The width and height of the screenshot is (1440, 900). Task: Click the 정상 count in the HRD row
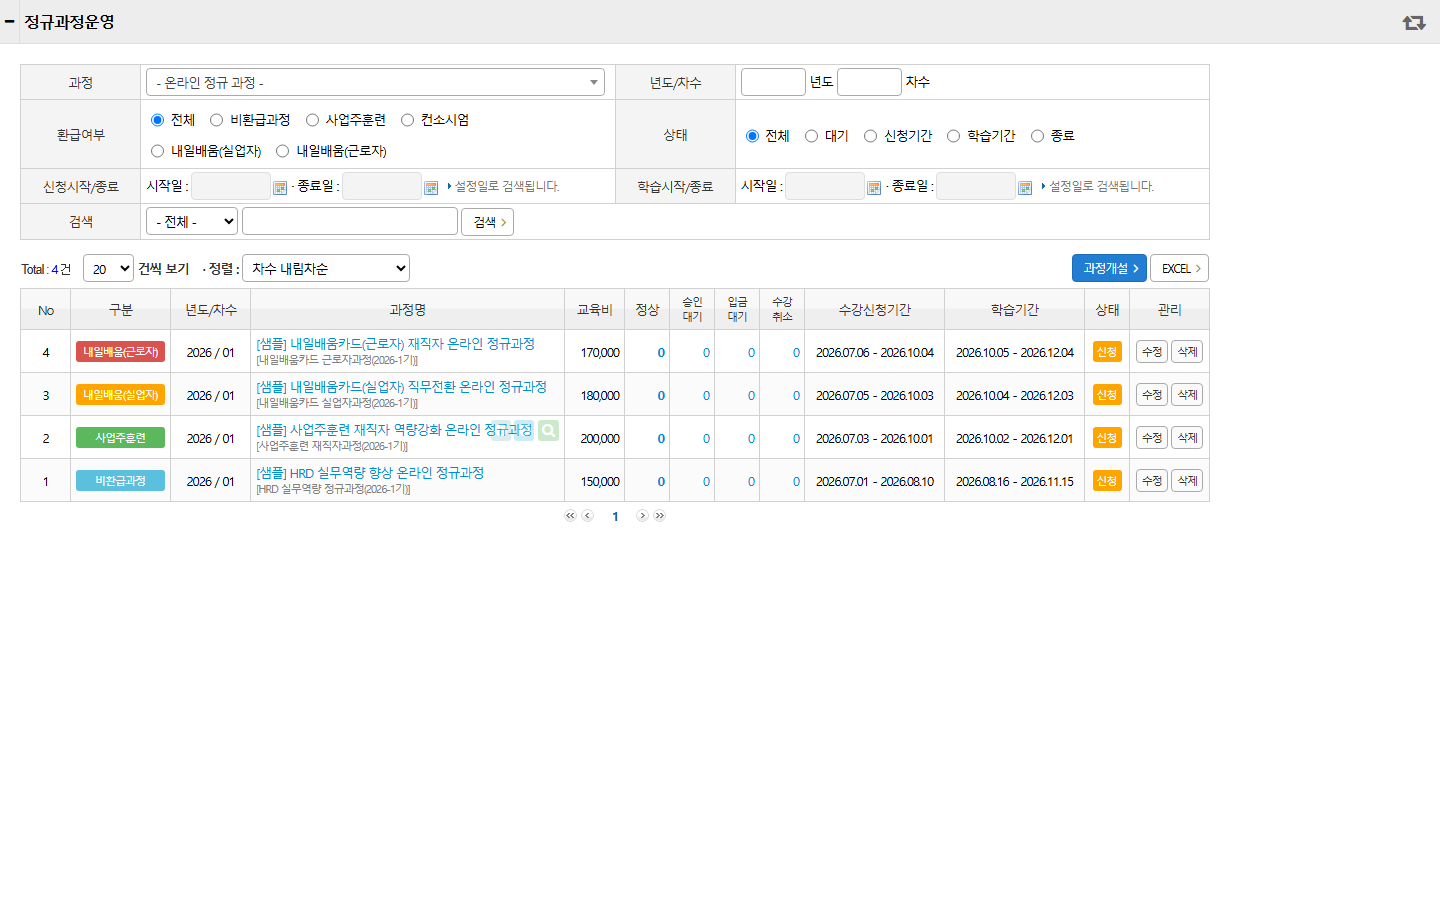pyautogui.click(x=661, y=482)
